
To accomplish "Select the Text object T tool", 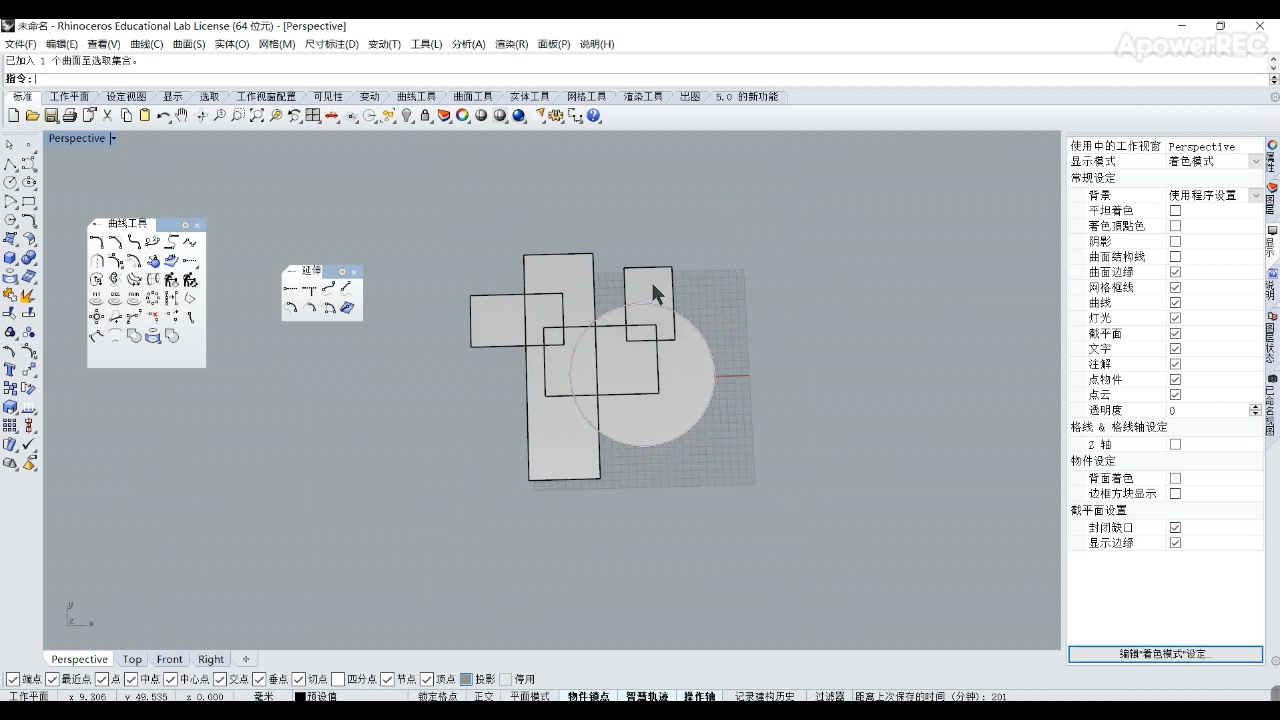I will click(x=10, y=370).
